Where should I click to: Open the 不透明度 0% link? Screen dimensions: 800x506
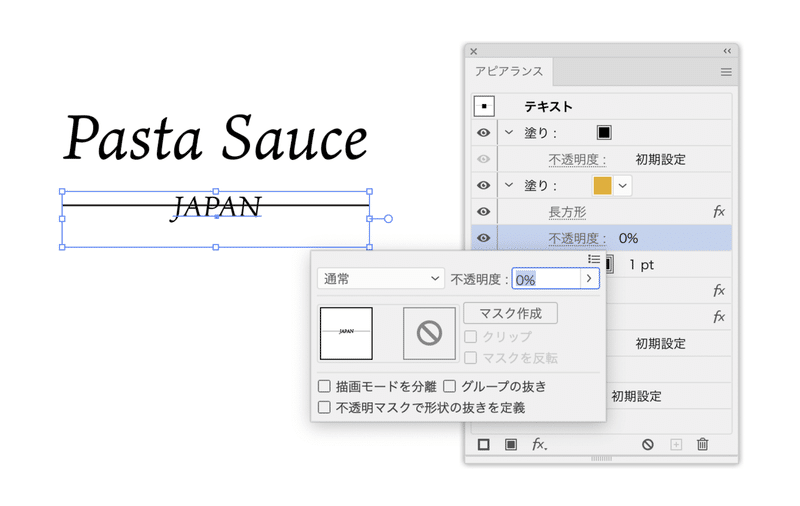(577, 239)
